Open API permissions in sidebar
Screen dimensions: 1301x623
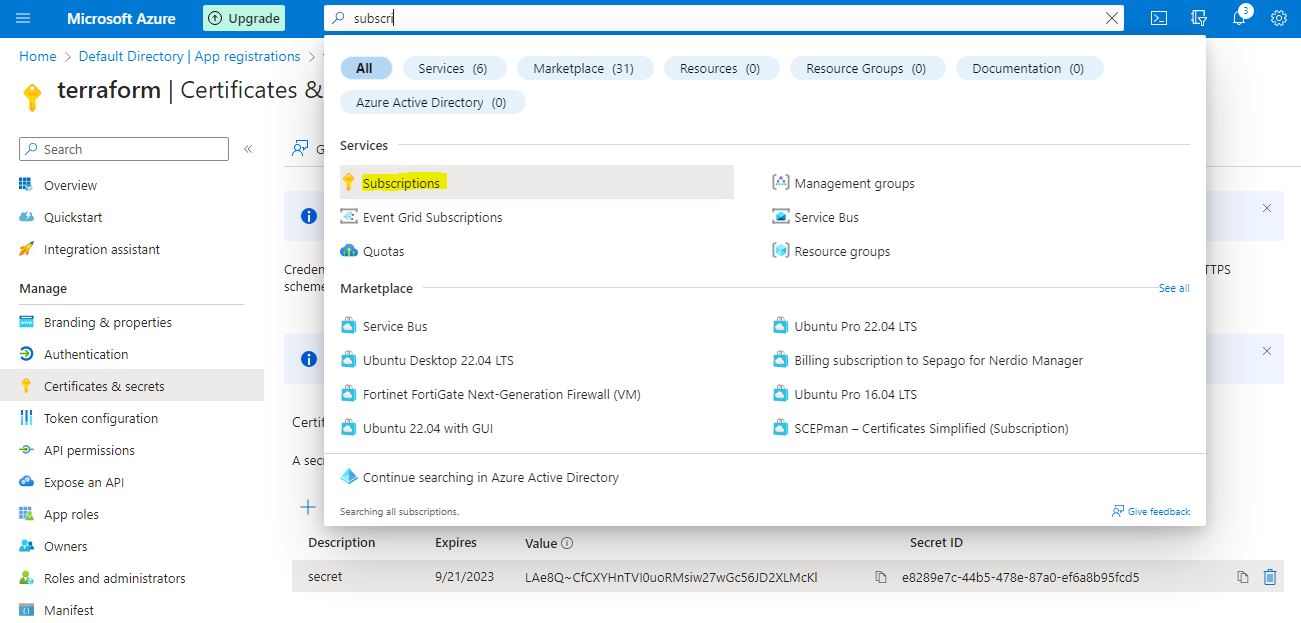pyautogui.click(x=91, y=450)
